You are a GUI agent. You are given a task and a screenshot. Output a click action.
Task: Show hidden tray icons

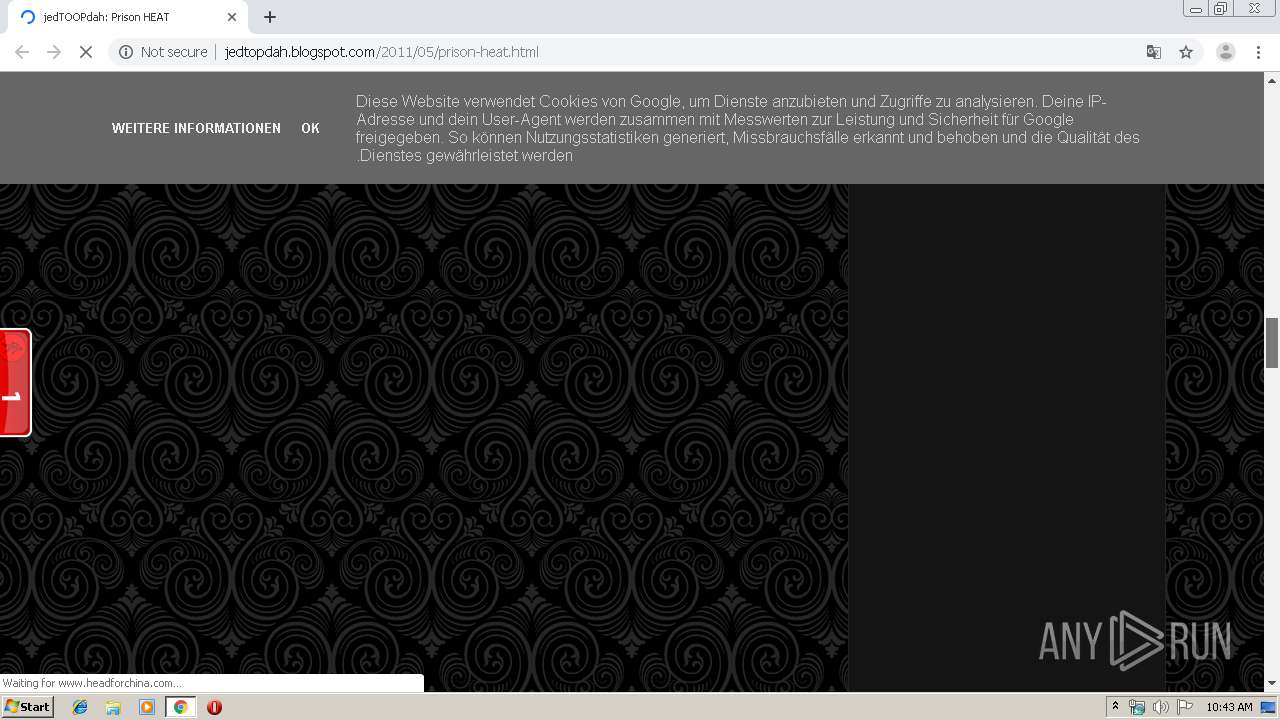click(1115, 707)
